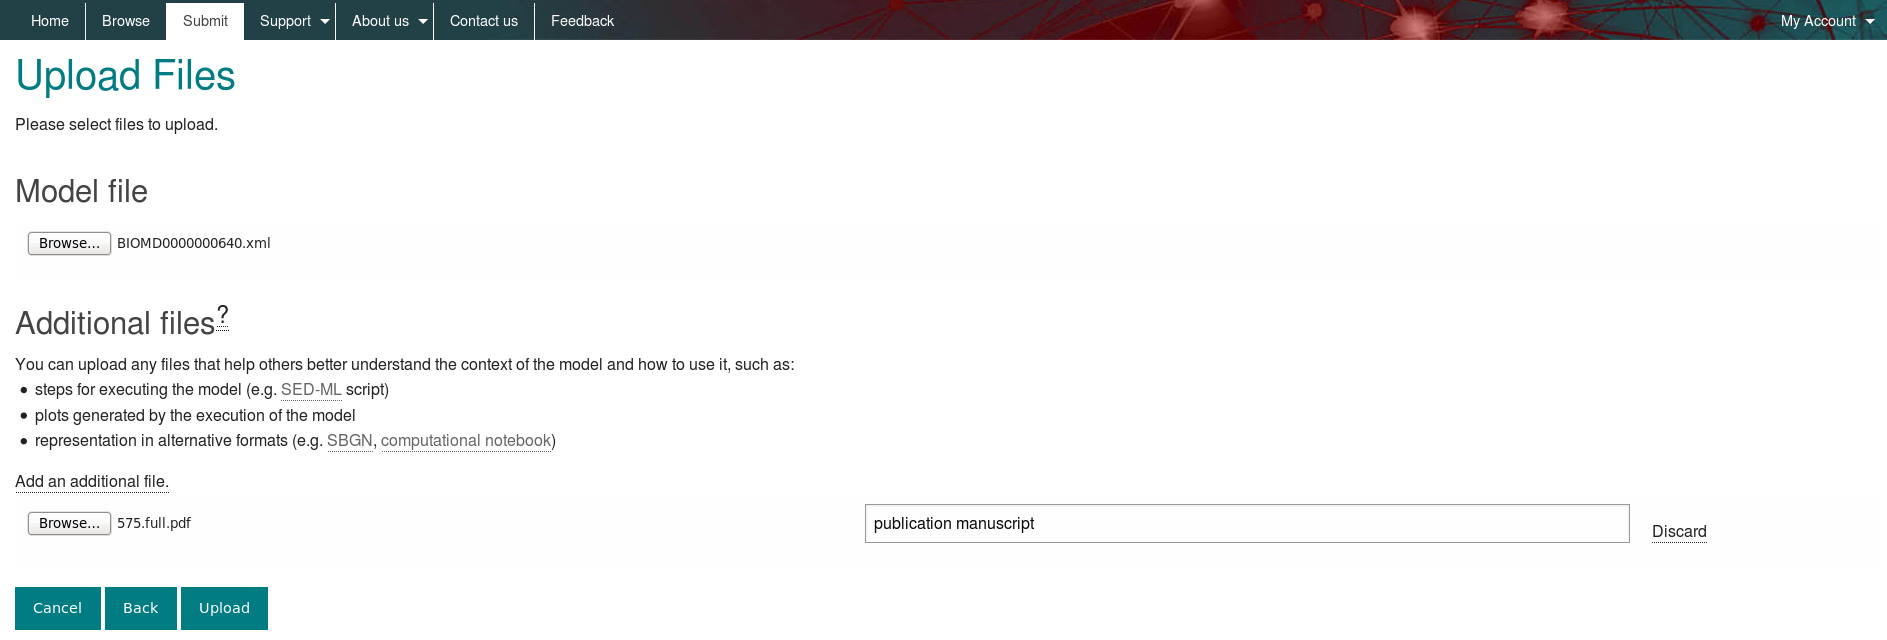Follow the SBGN link
The height and width of the screenshot is (640, 1887).
coord(349,441)
